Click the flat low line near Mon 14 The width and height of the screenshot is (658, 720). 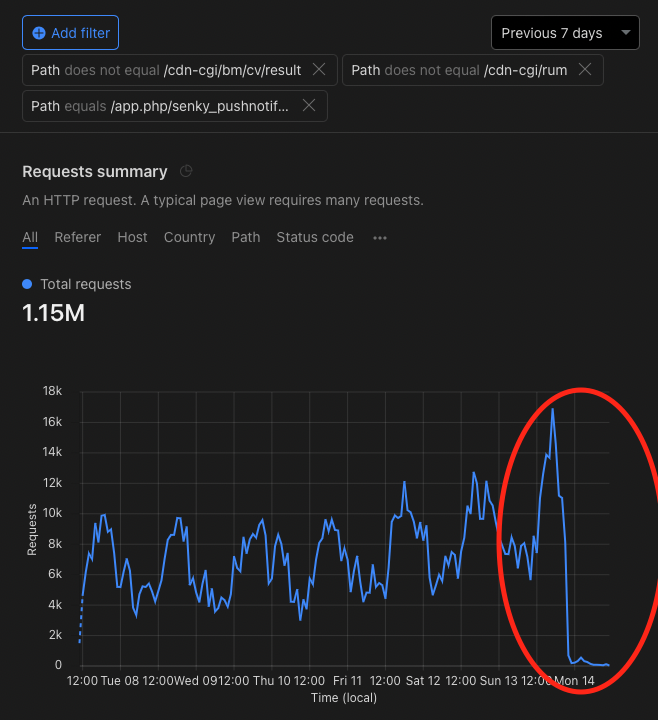point(590,662)
